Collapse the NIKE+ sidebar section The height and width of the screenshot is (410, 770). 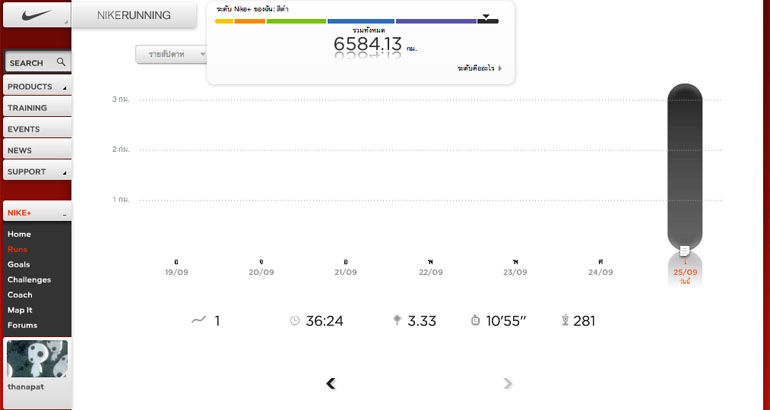click(64, 213)
